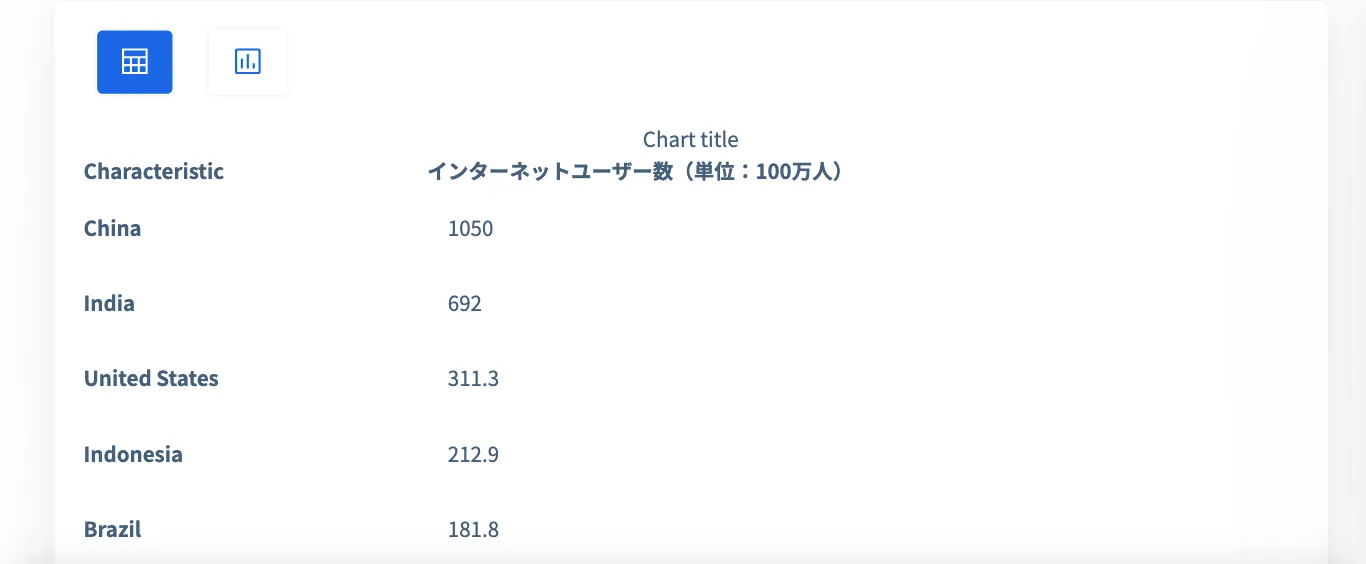Viewport: 1366px width, 564px height.
Task: Click the 1050 value for China
Action: pyautogui.click(x=470, y=228)
